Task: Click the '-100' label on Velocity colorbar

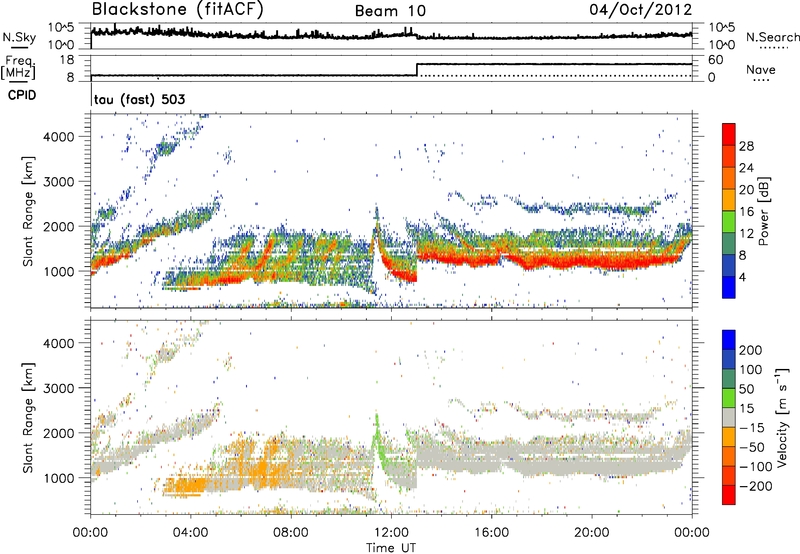Action: [x=755, y=467]
